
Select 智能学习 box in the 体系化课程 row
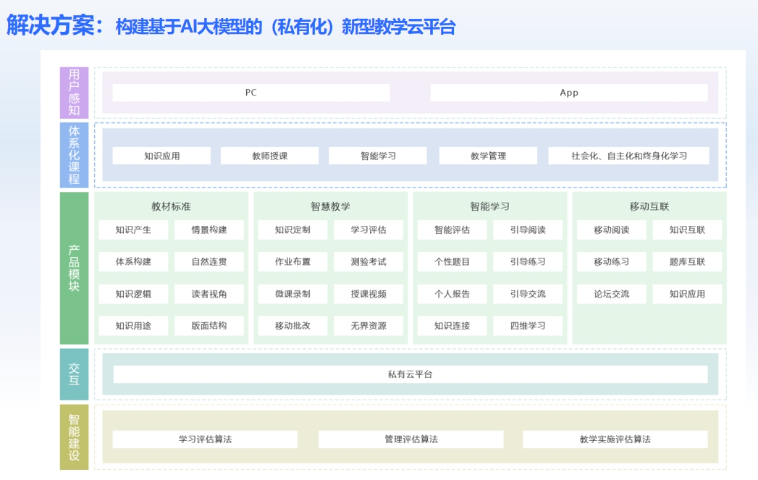[378, 156]
